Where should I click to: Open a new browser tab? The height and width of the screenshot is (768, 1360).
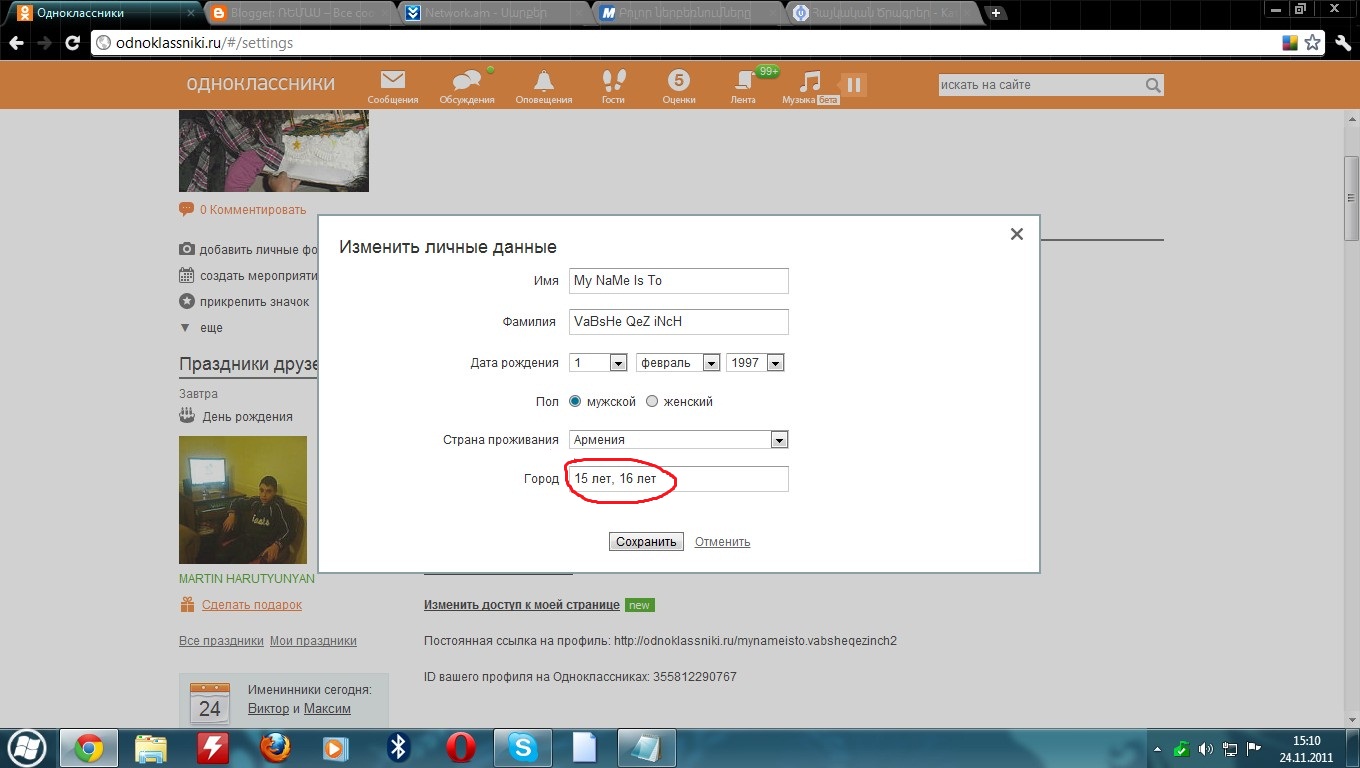(997, 14)
